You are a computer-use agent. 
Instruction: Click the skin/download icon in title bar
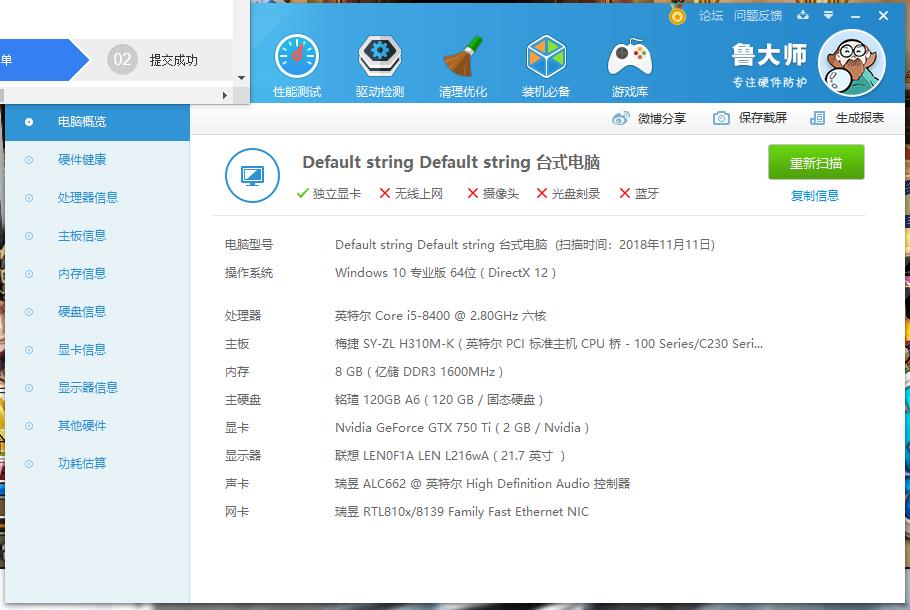[803, 15]
